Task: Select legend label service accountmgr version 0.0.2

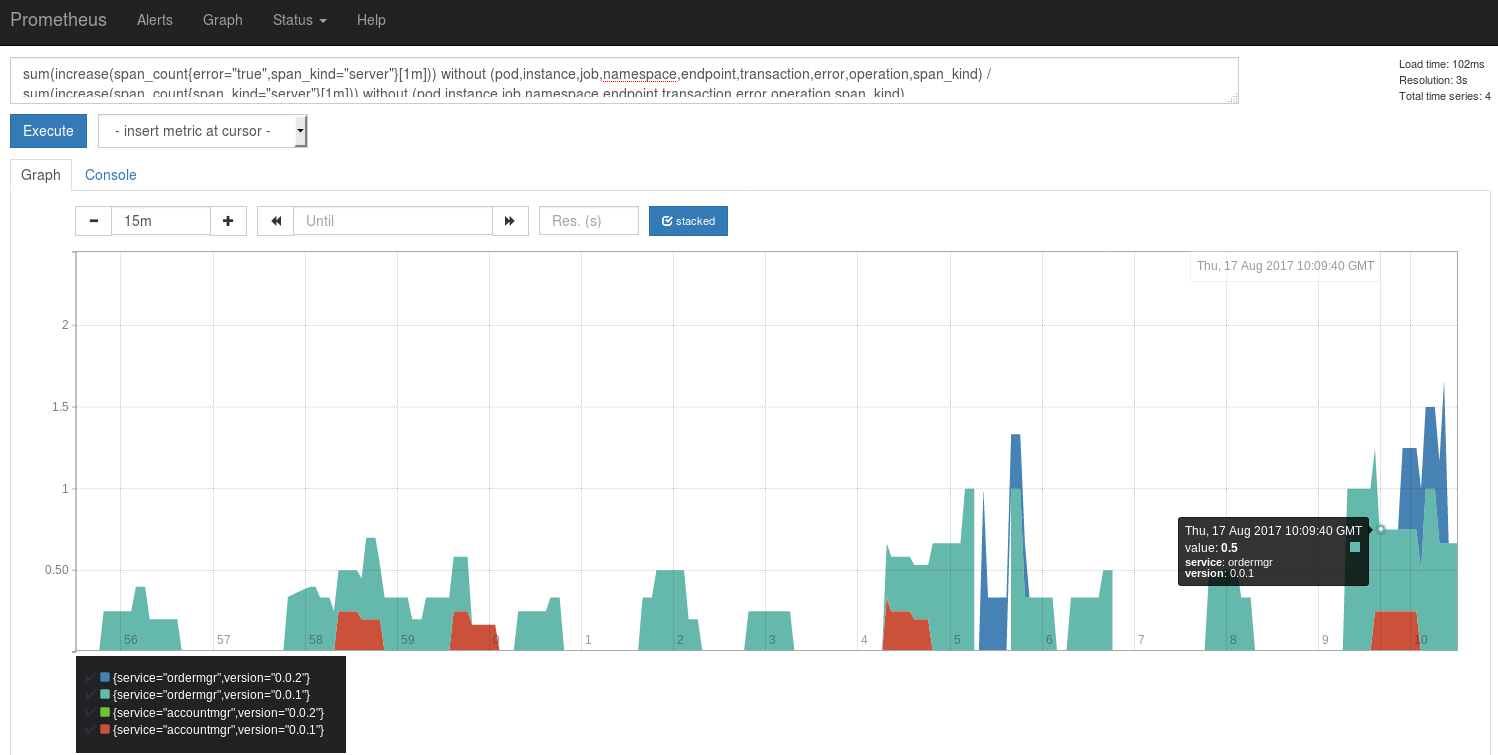Action: coord(219,712)
